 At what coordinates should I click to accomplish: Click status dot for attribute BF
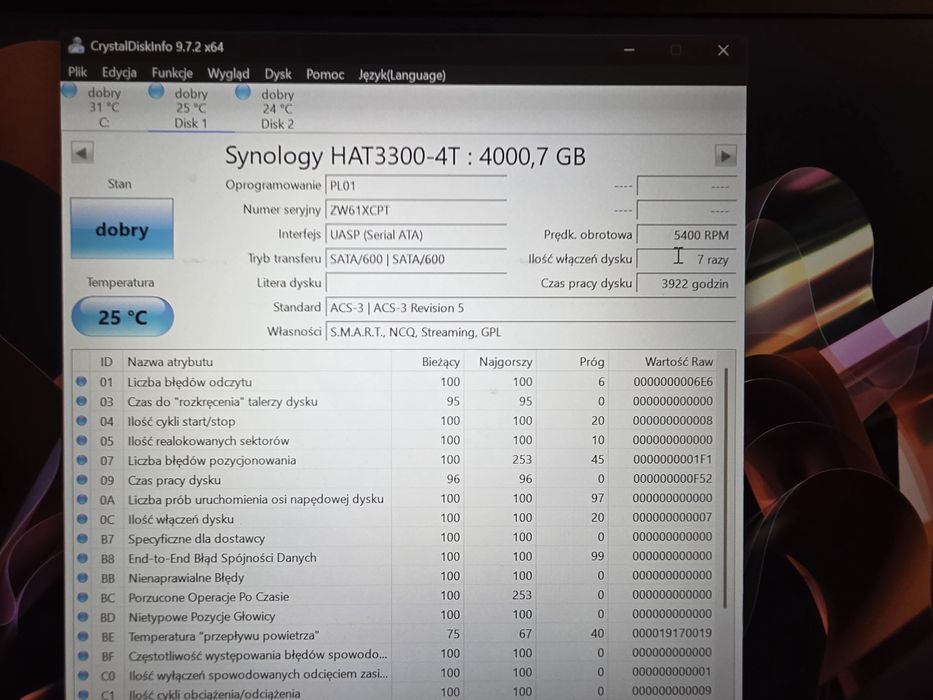83,656
